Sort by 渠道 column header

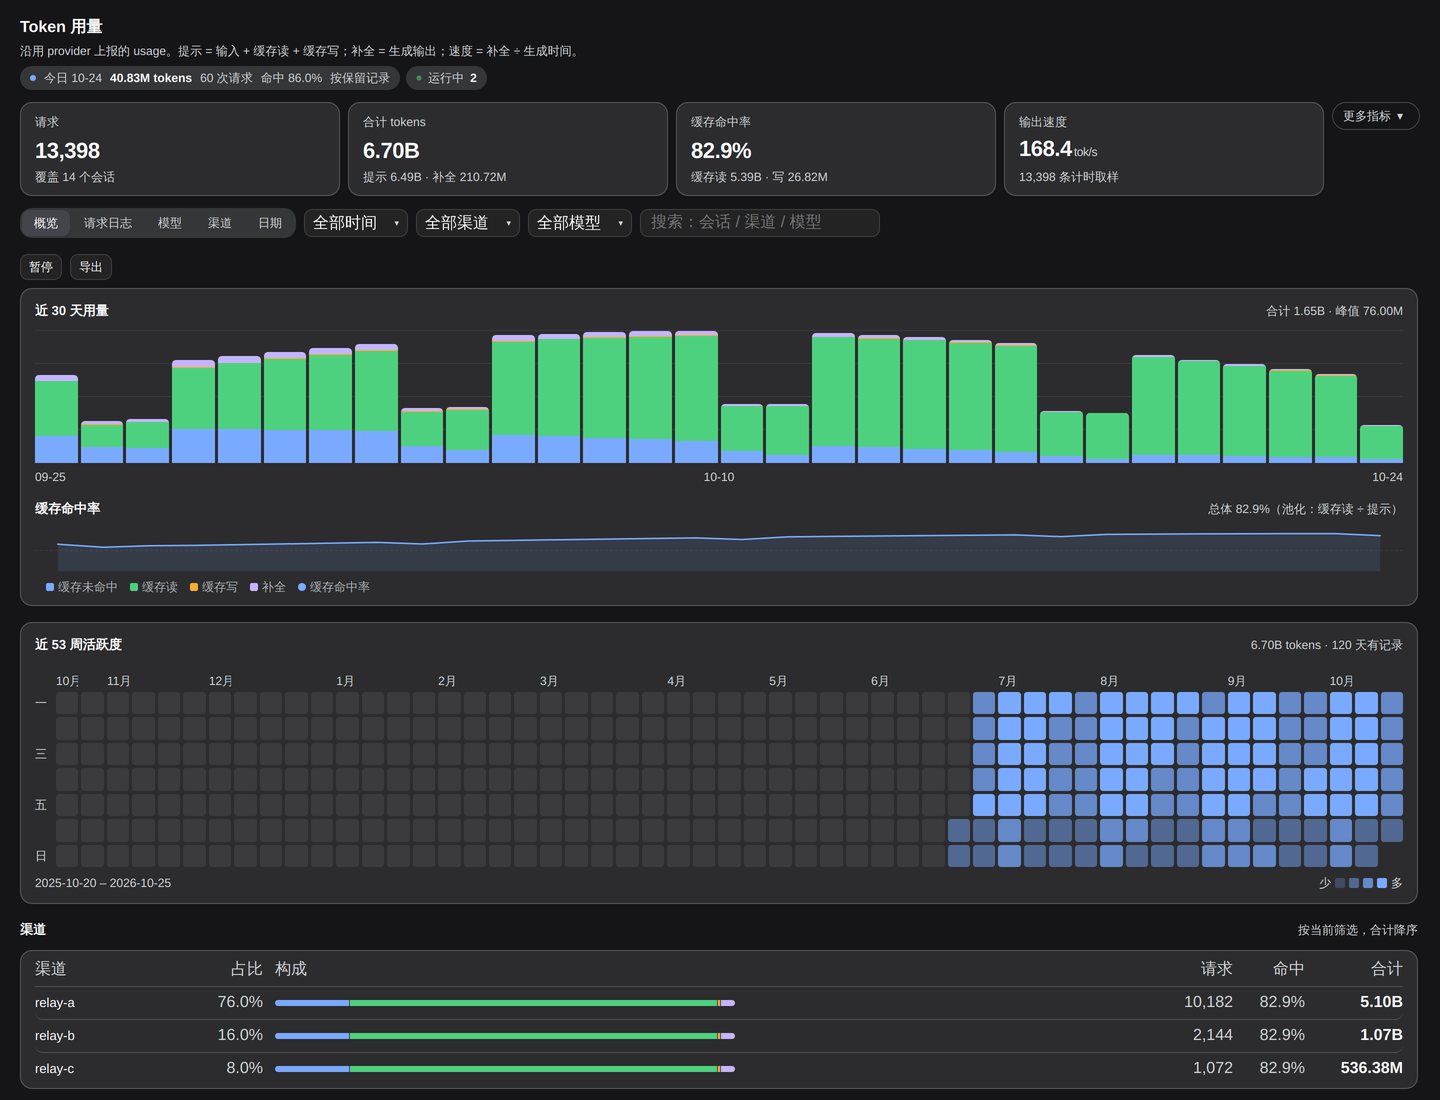tap(51, 969)
